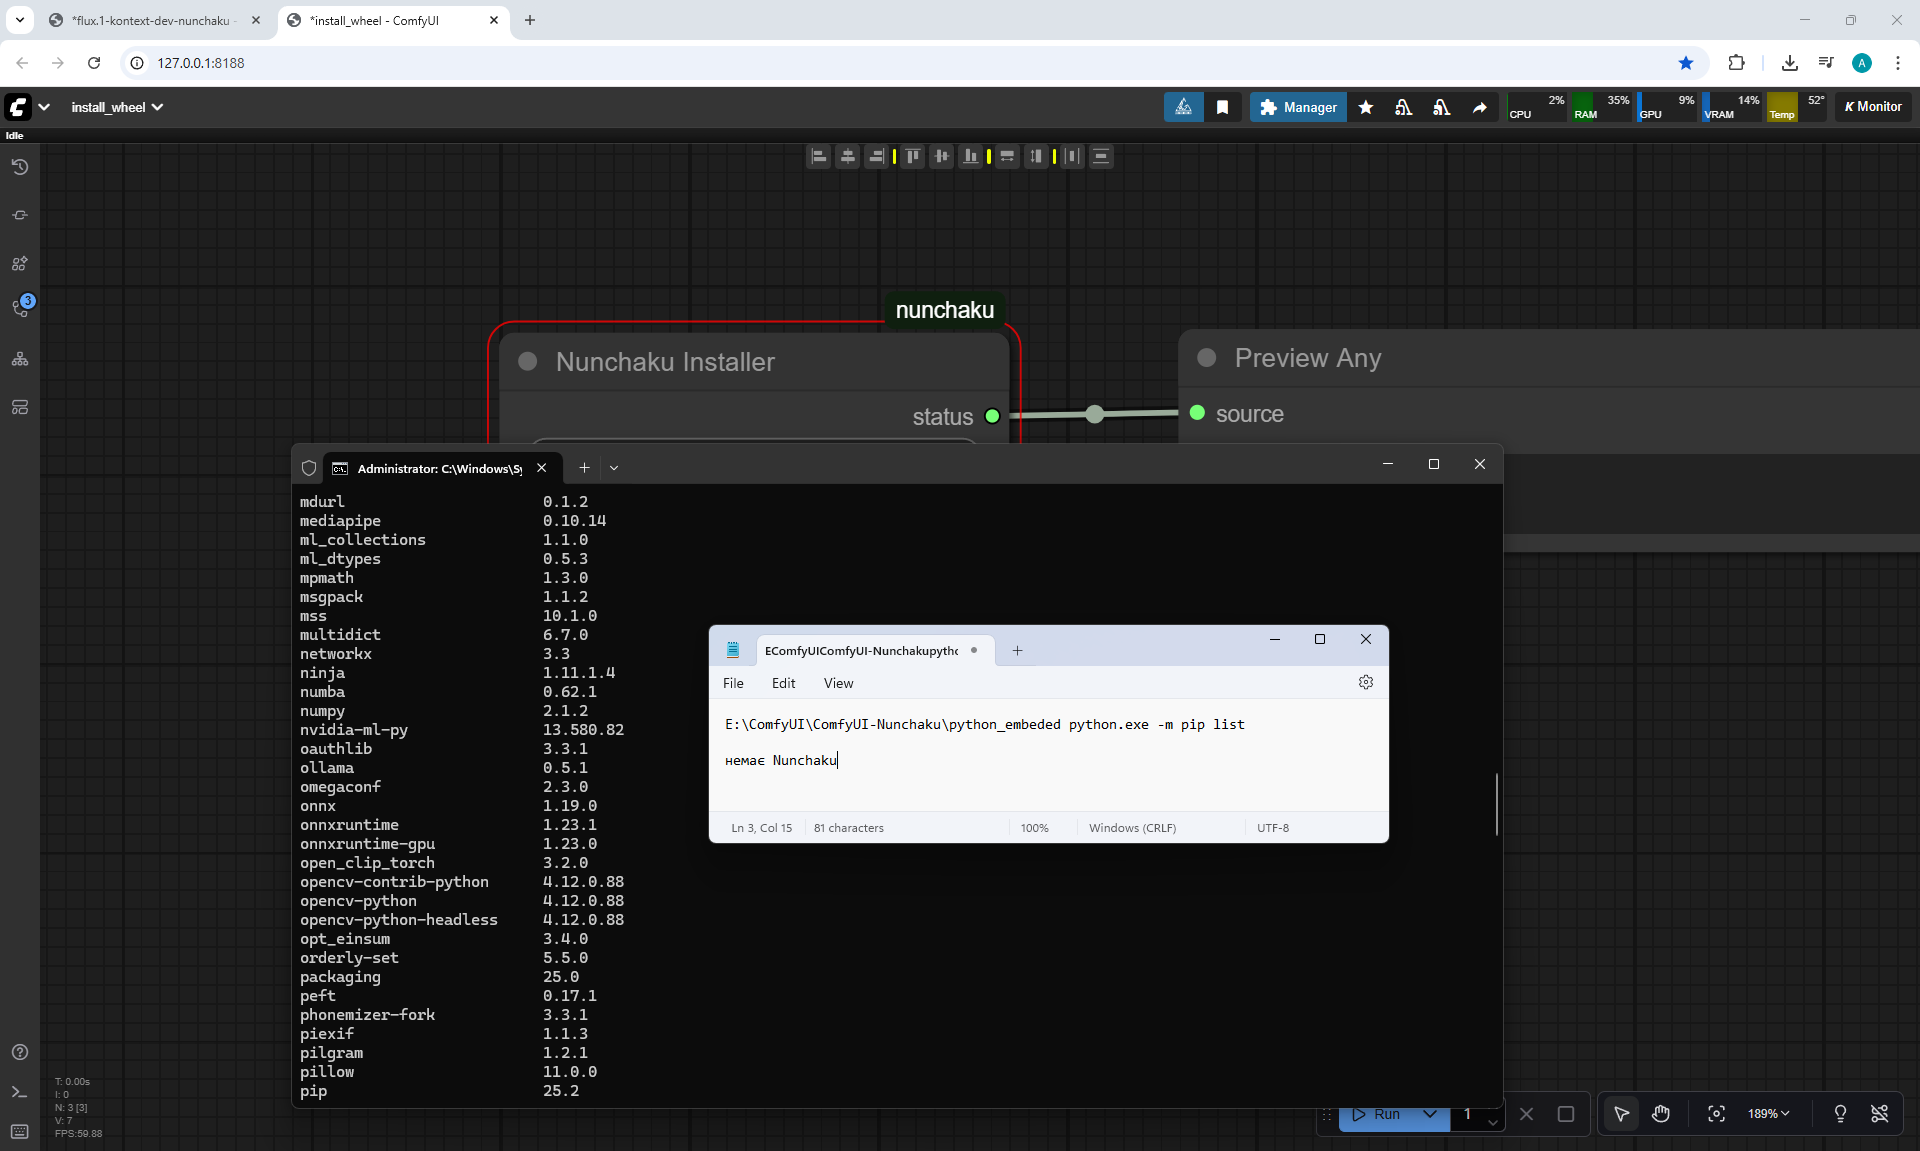Click the align left icon in alignment toolbar

(x=819, y=156)
